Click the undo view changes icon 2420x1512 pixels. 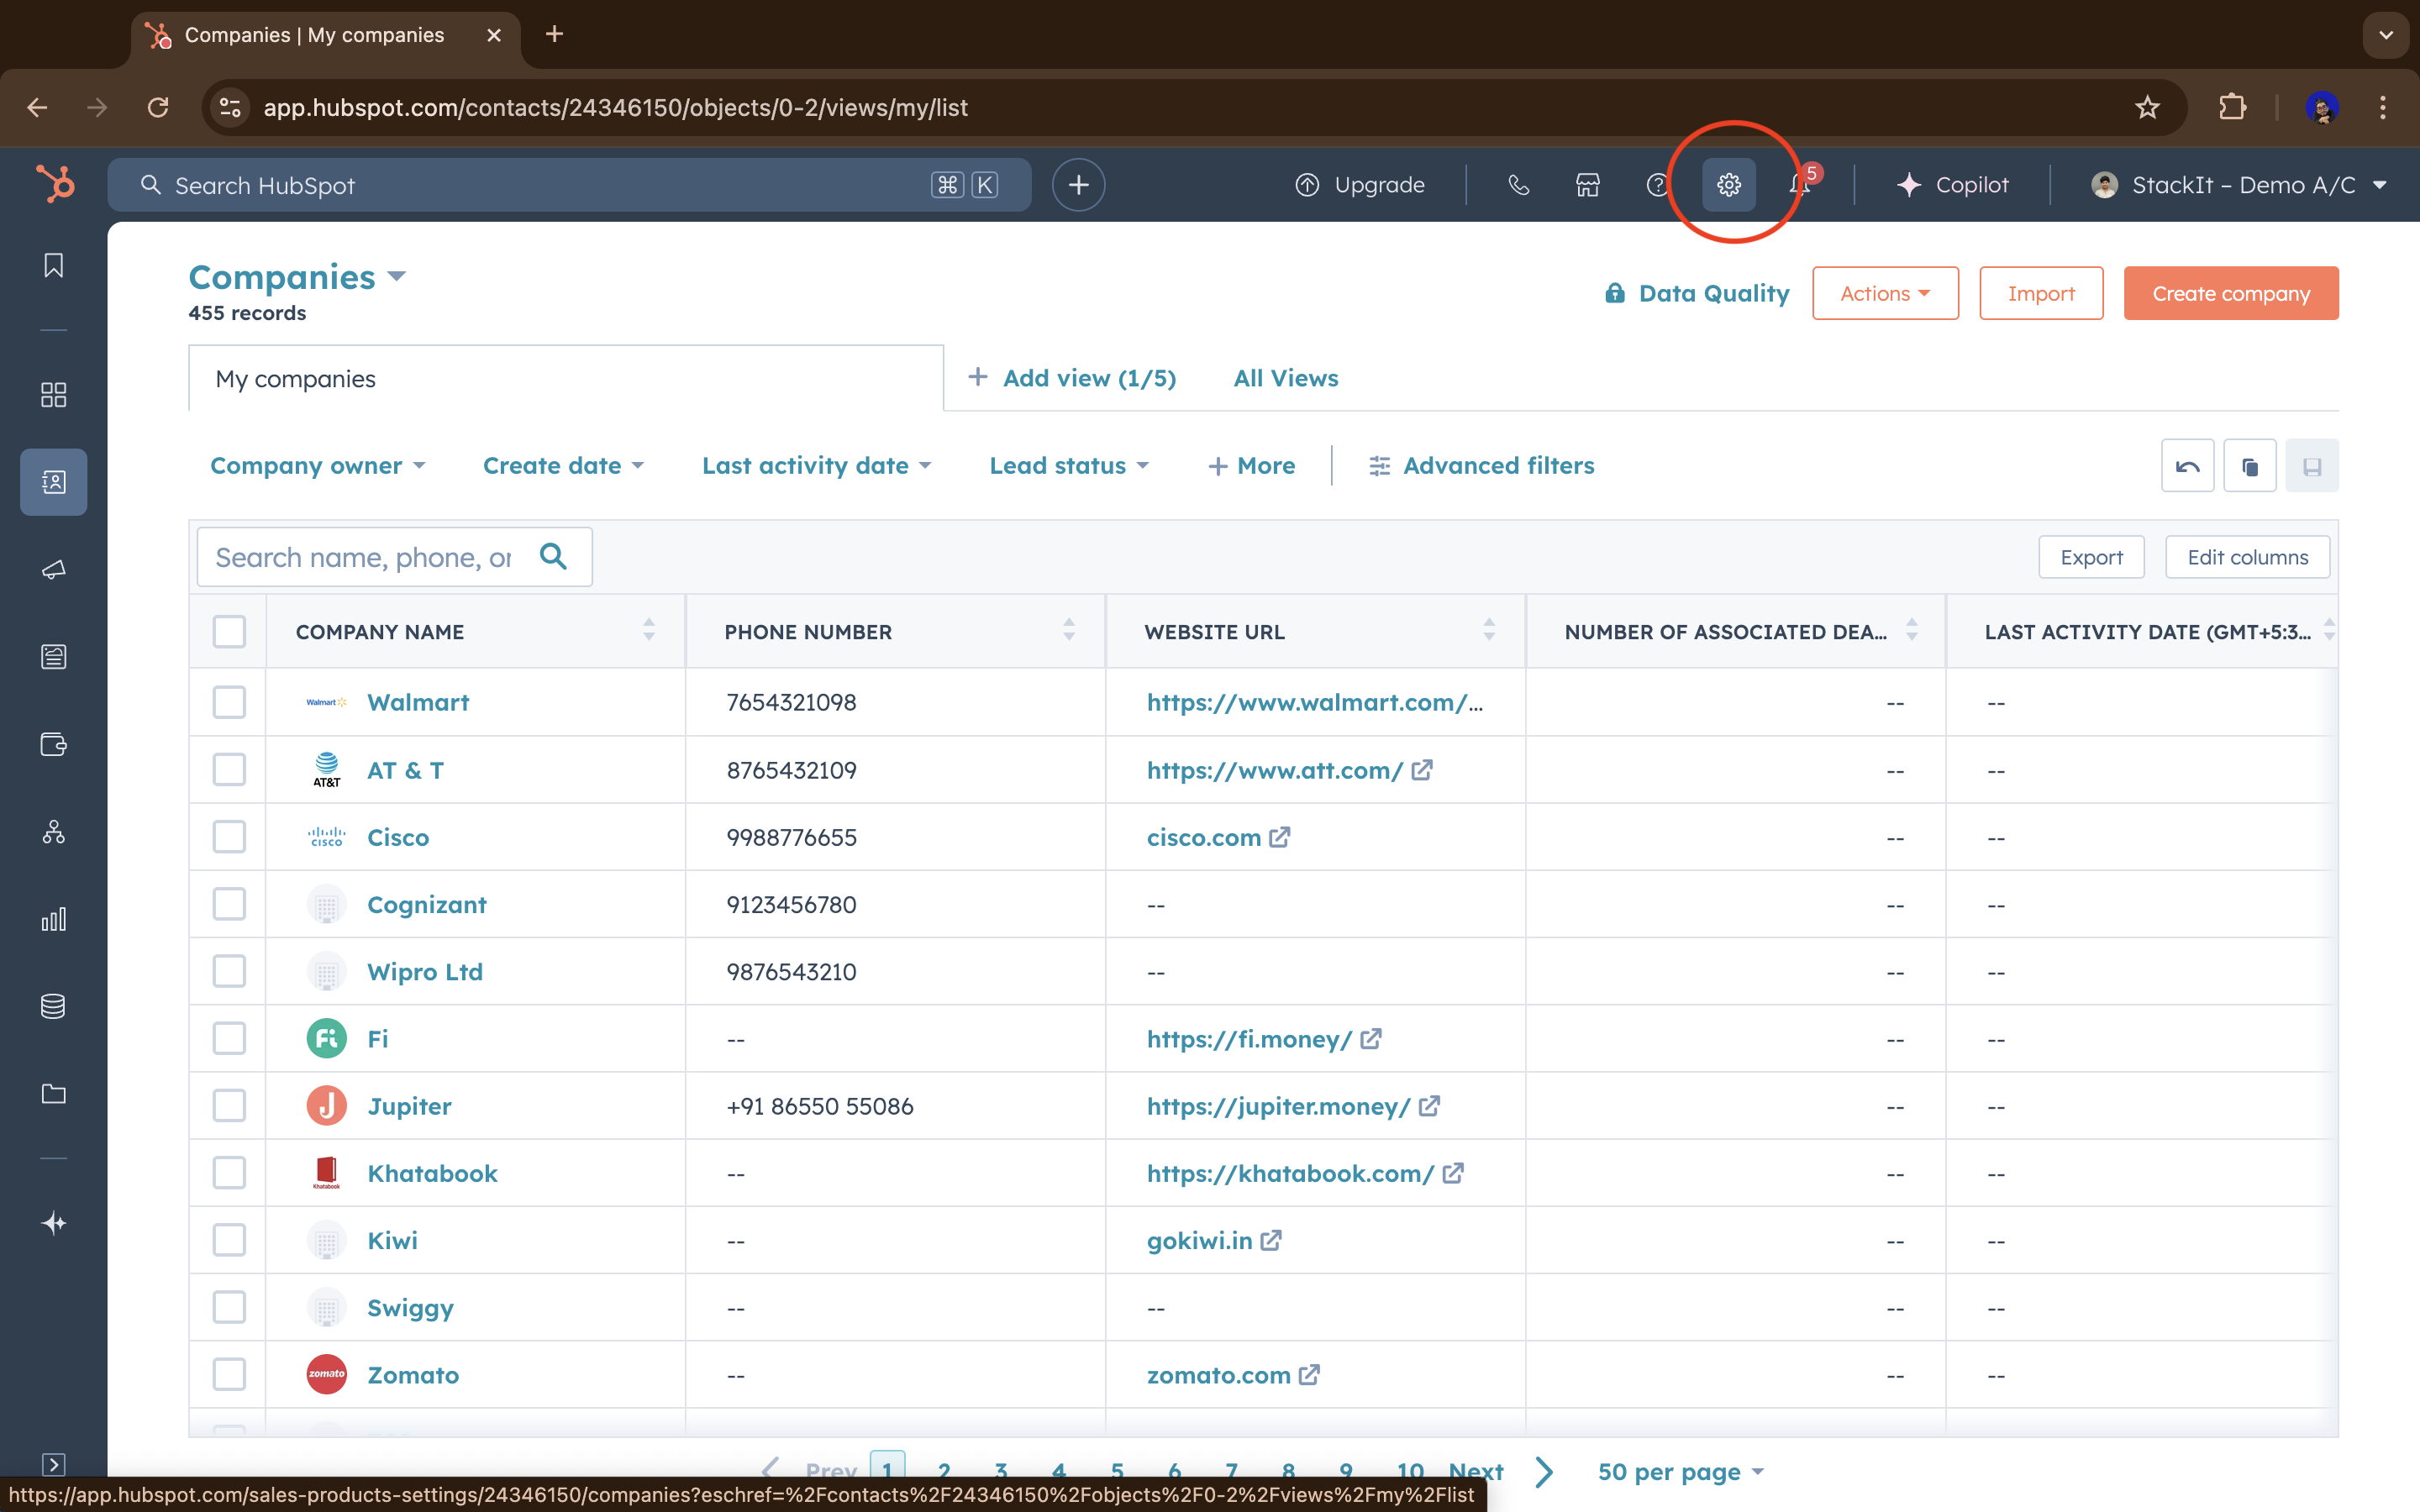coord(2187,466)
